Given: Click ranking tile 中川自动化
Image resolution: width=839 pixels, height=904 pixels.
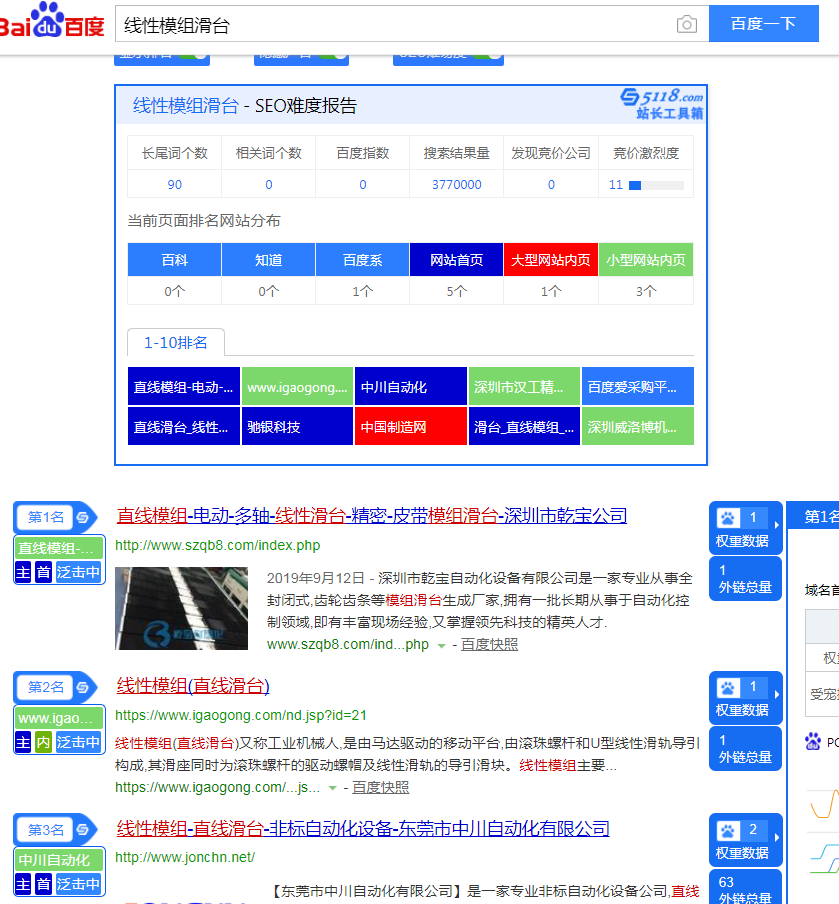Looking at the screenshot, I should [411, 386].
